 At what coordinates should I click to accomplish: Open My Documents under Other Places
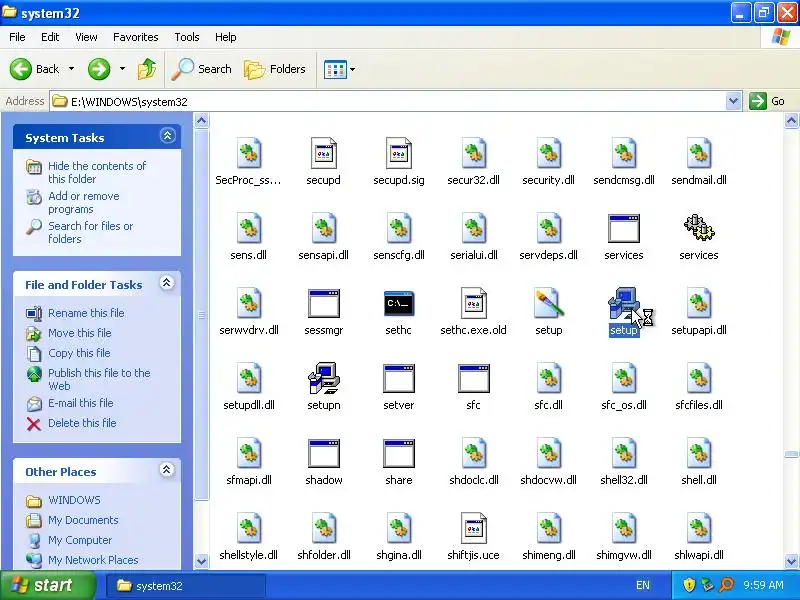click(x=83, y=520)
